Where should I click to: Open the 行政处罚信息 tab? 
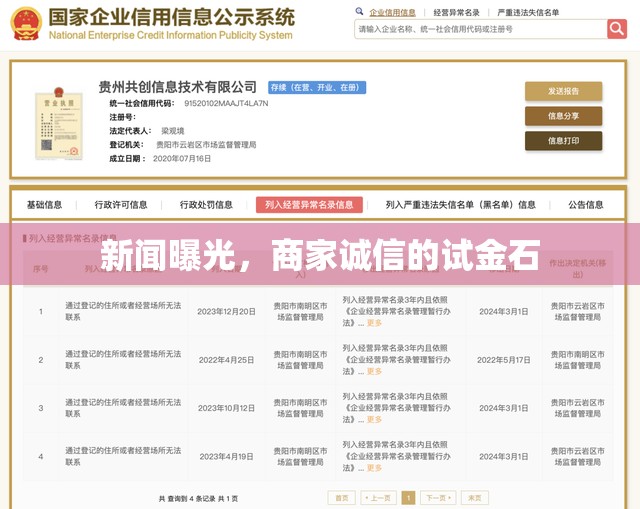click(206, 204)
